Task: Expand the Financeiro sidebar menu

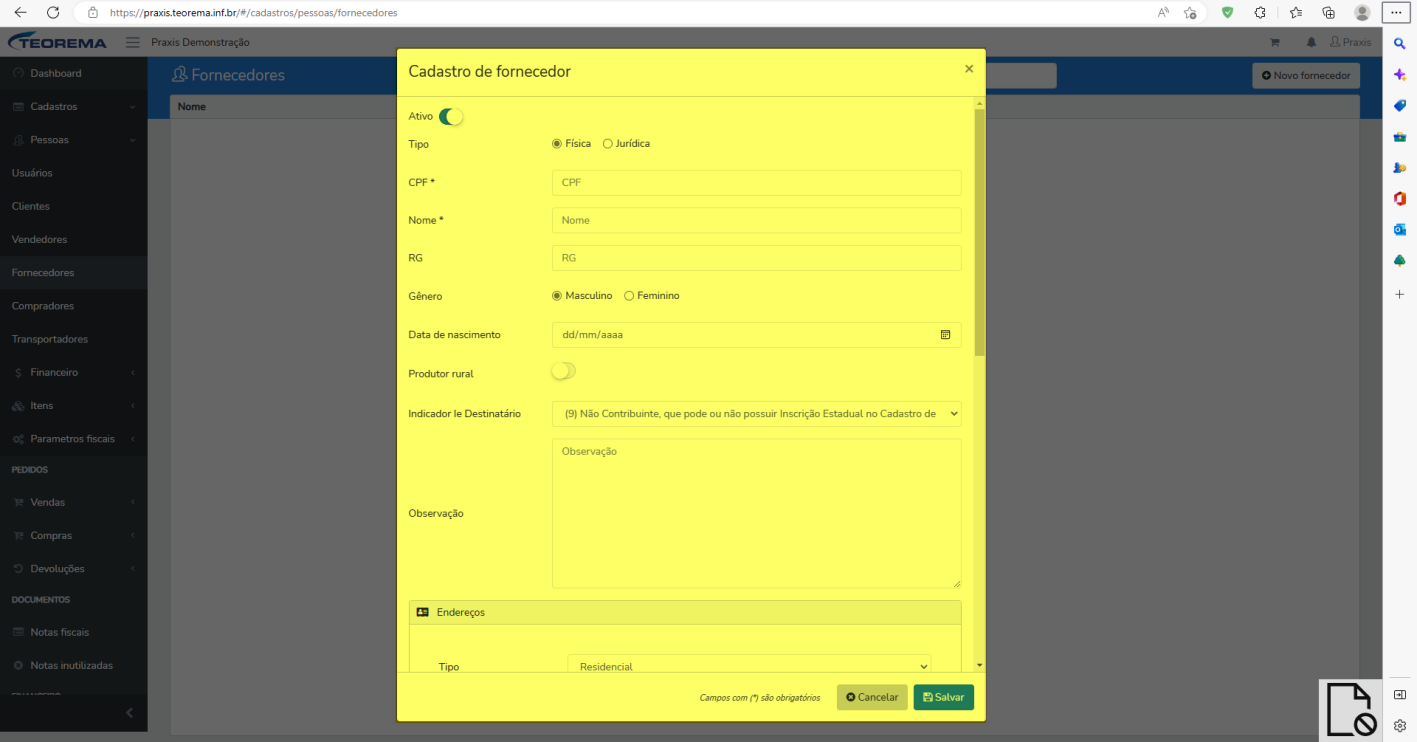Action: point(73,372)
